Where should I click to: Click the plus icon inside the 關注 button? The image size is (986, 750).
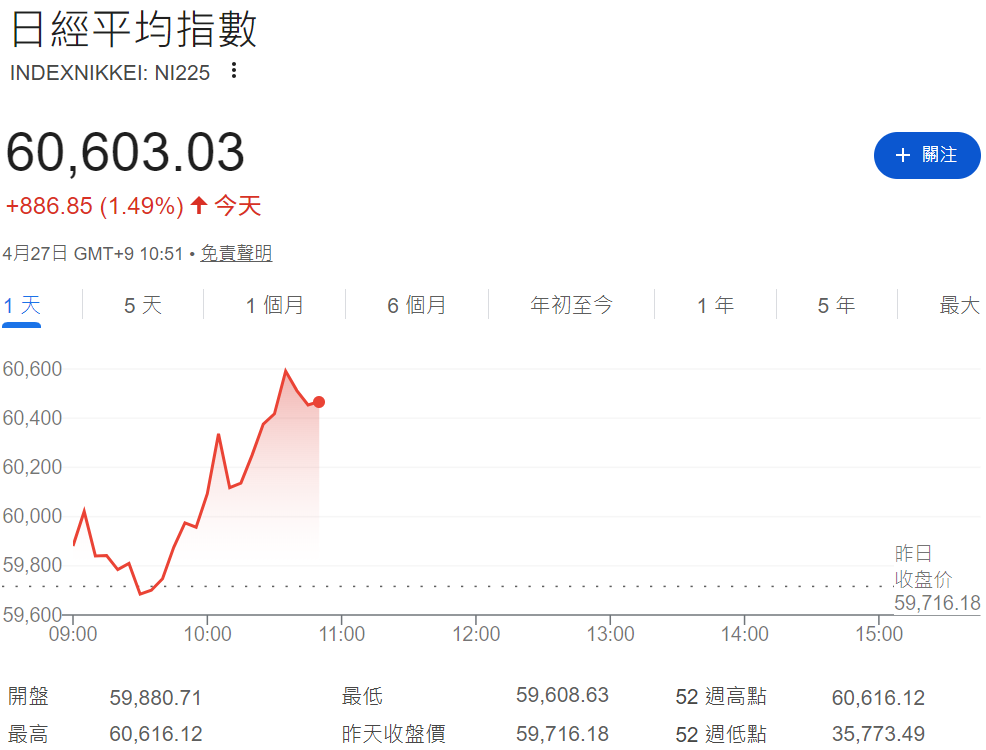click(902, 155)
